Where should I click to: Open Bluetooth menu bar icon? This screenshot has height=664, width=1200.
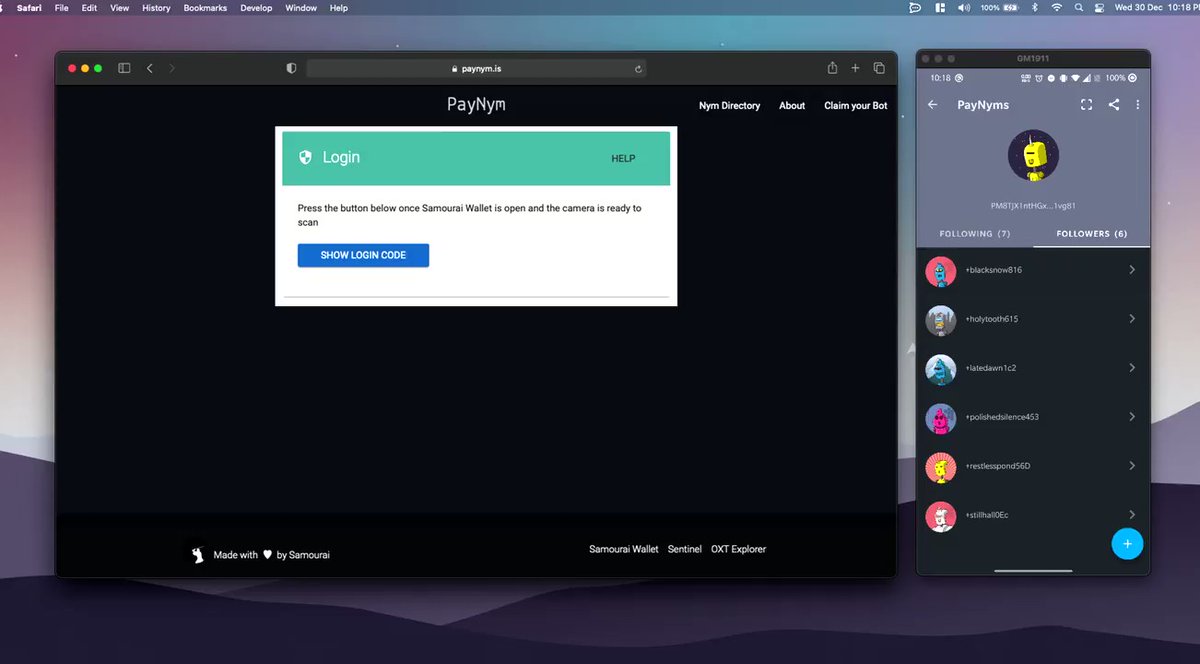click(x=1035, y=7)
